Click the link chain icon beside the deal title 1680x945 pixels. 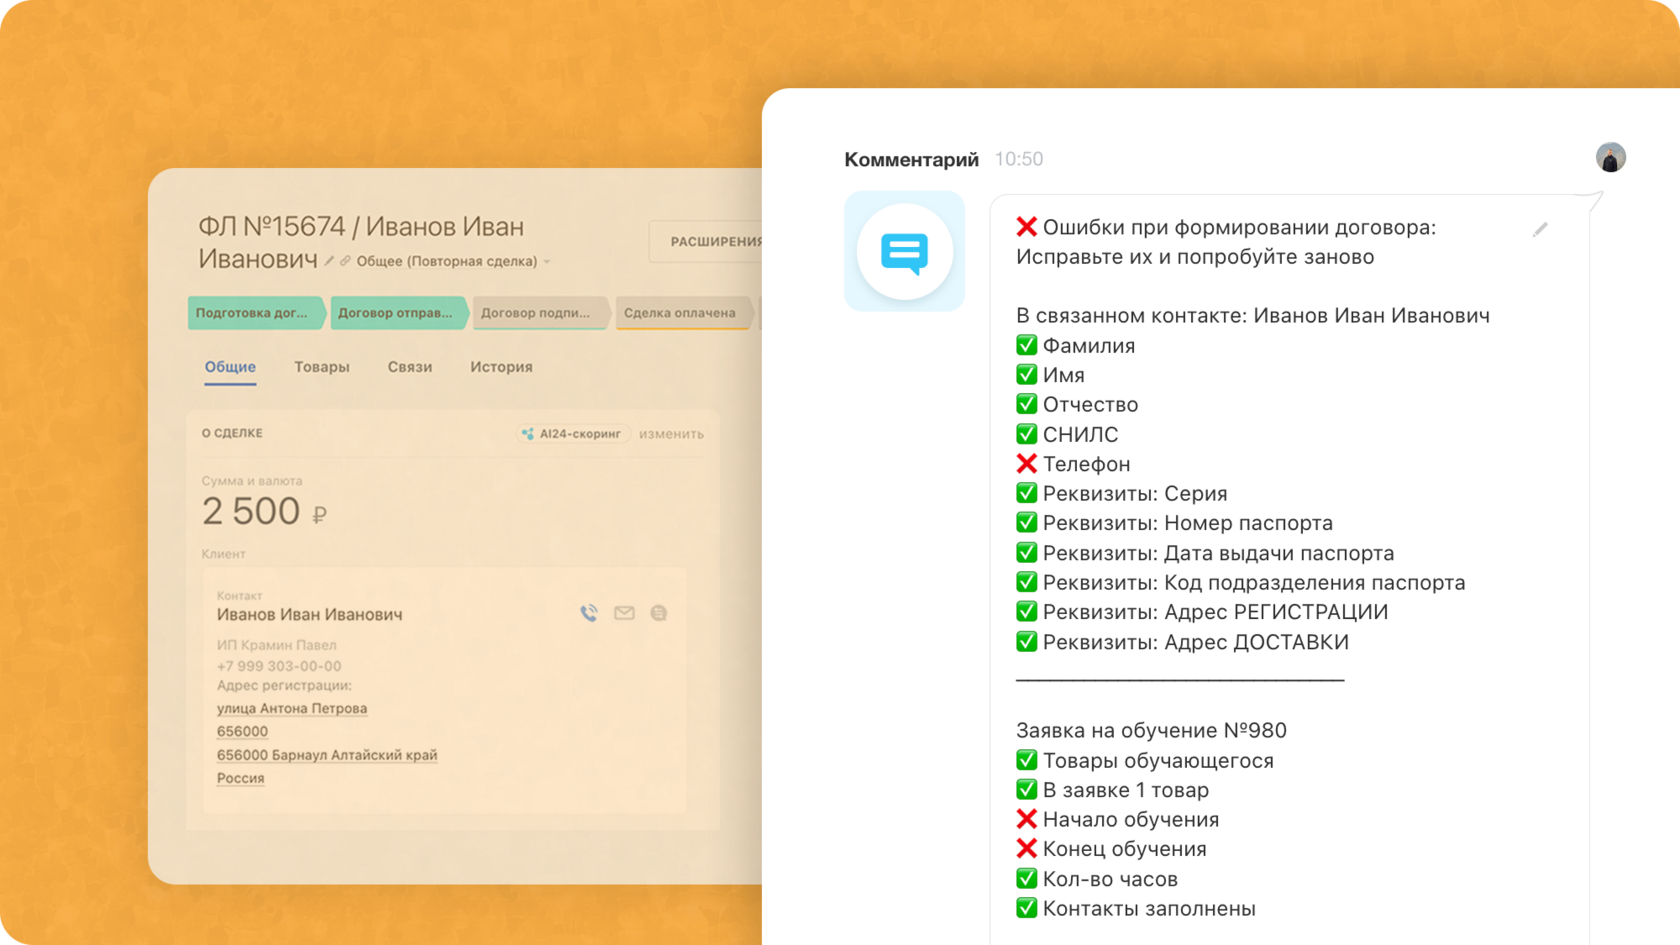pos(345,261)
